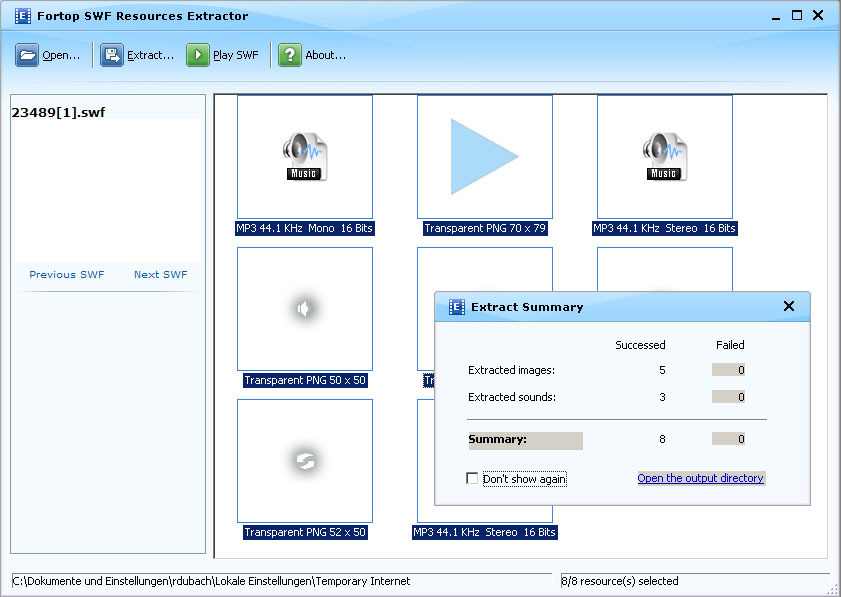Select the speaker image 50 x 50 thumbnail
This screenshot has height=597, width=841.
point(305,309)
